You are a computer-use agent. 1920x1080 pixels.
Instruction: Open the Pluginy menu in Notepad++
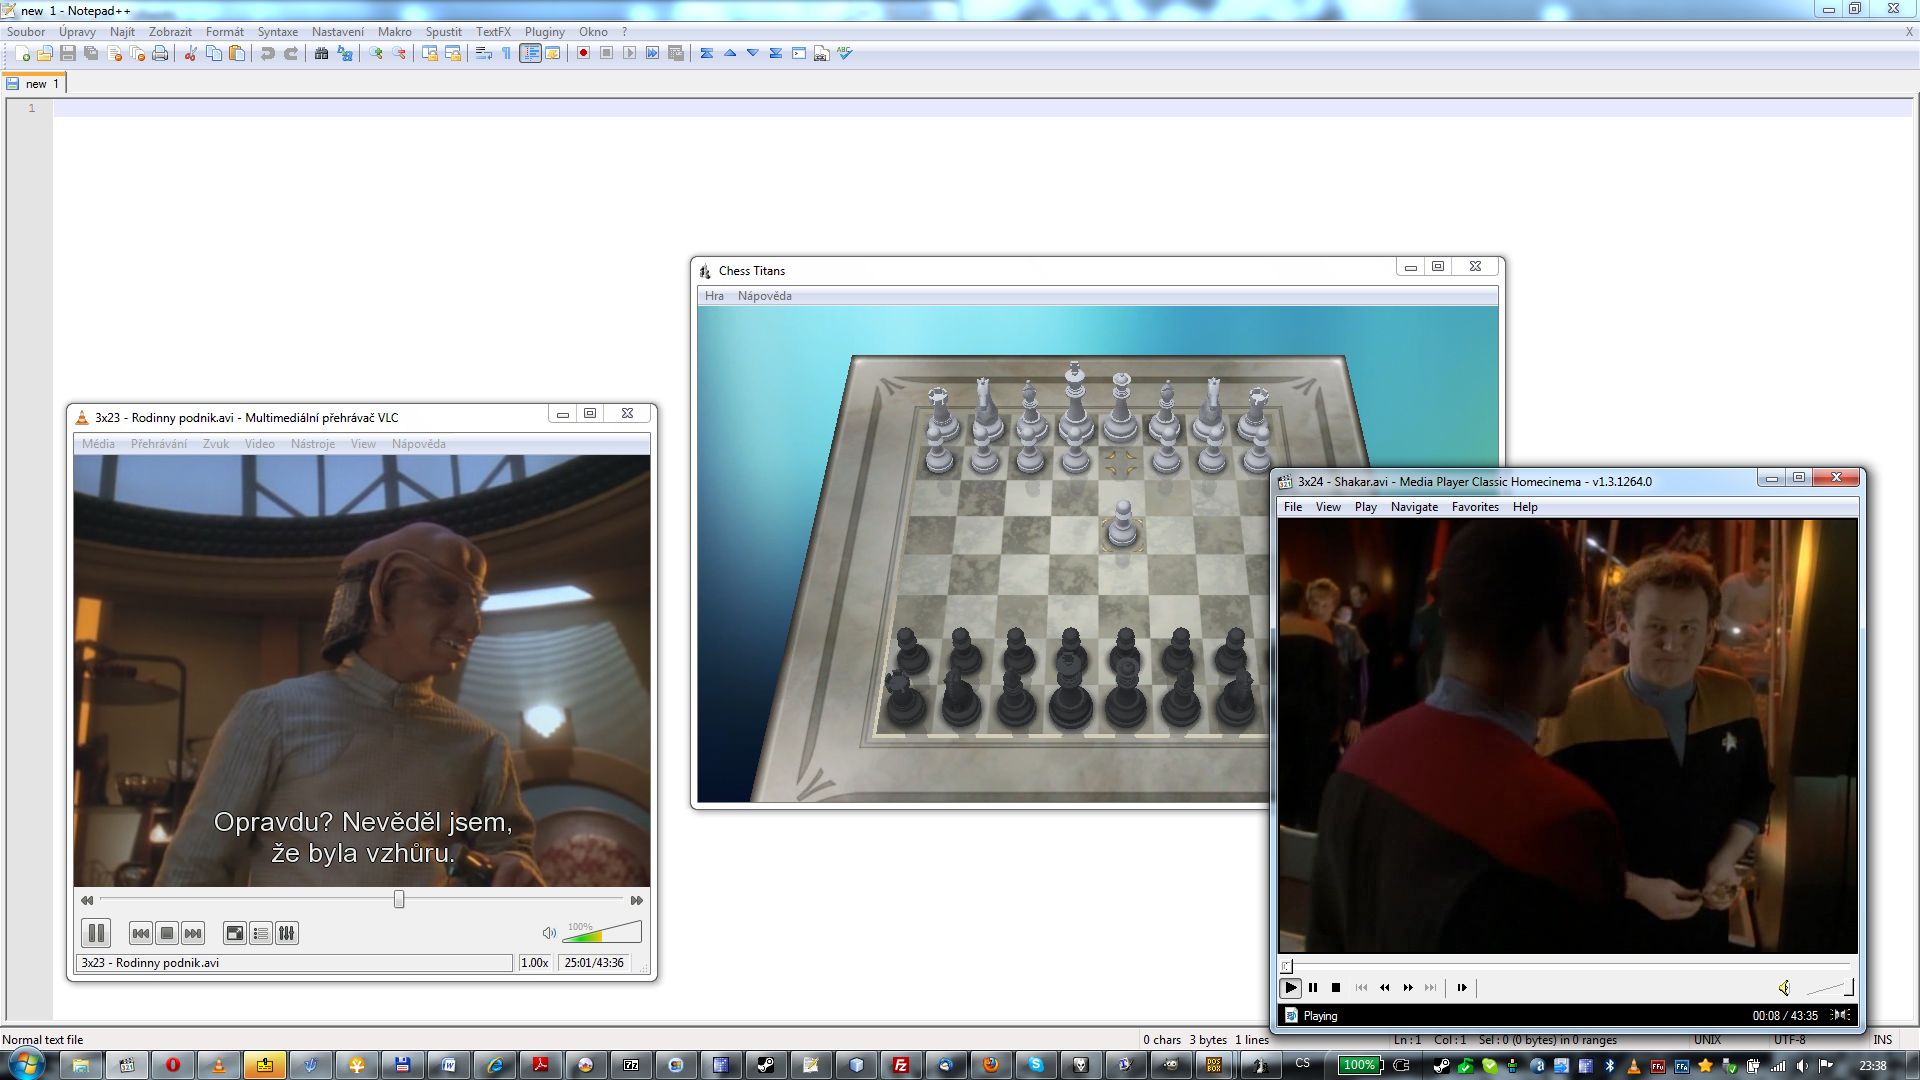coord(544,32)
